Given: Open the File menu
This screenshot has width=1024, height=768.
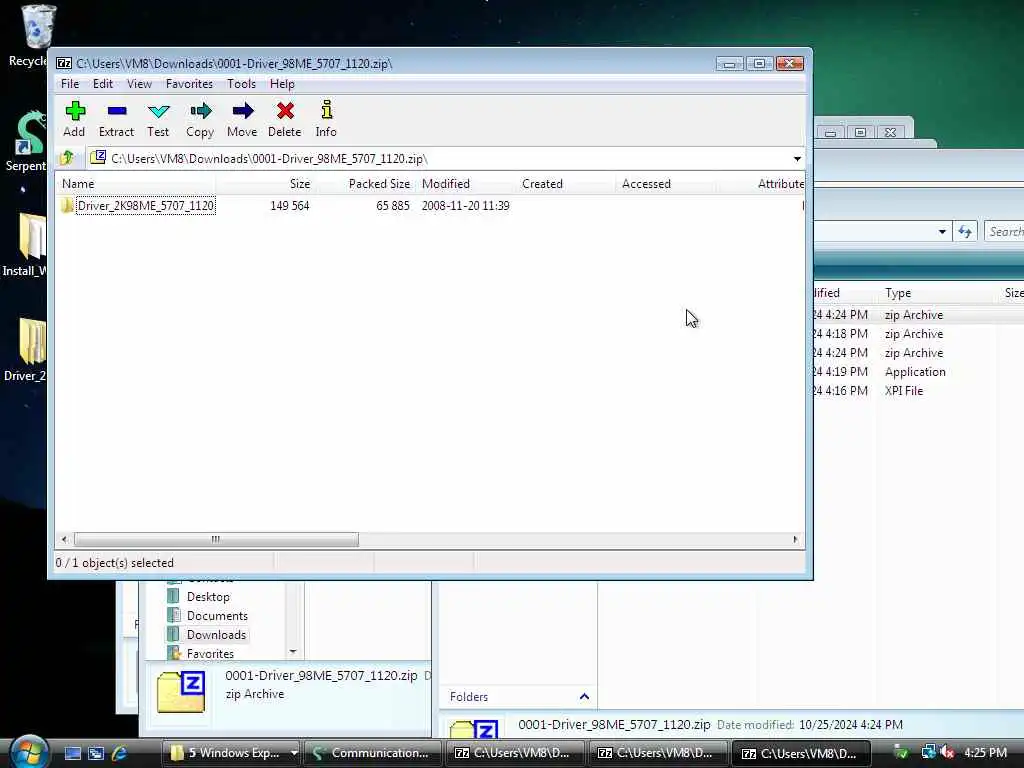Looking at the screenshot, I should pyautogui.click(x=70, y=84).
